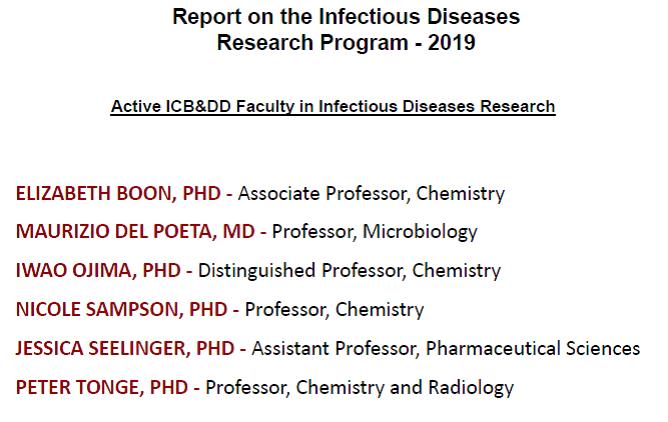Click "Chemistry" on Iwao Ojima's line

click(456, 270)
